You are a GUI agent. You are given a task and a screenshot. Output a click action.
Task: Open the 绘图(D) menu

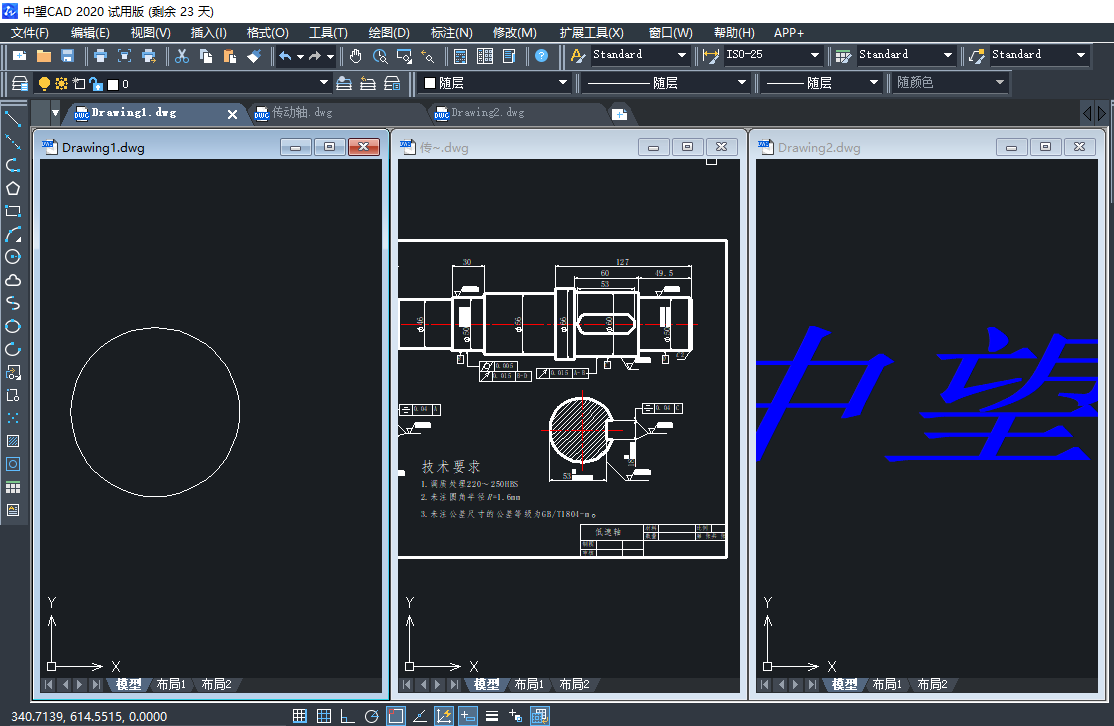click(x=389, y=33)
